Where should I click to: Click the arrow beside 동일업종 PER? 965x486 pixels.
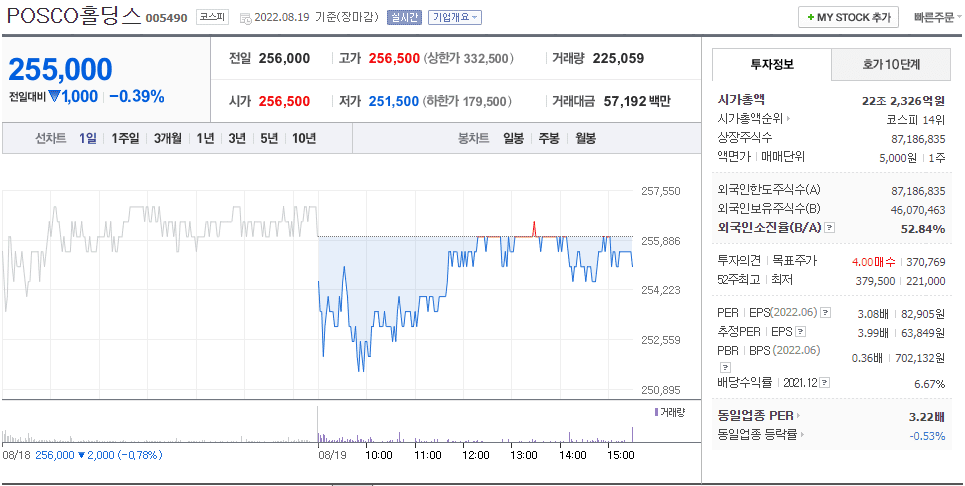pos(798,416)
